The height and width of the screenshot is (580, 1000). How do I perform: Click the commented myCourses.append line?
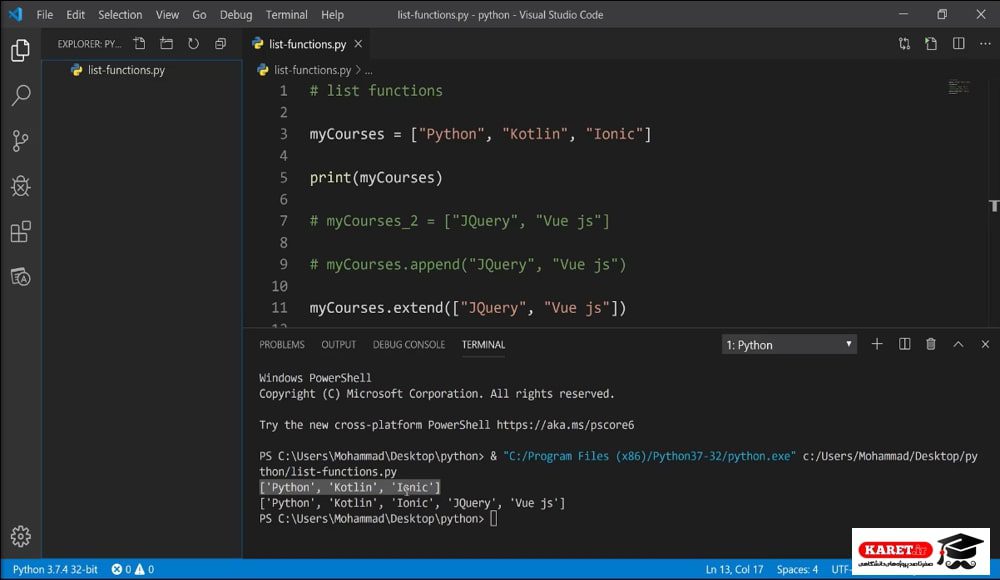(x=467, y=265)
